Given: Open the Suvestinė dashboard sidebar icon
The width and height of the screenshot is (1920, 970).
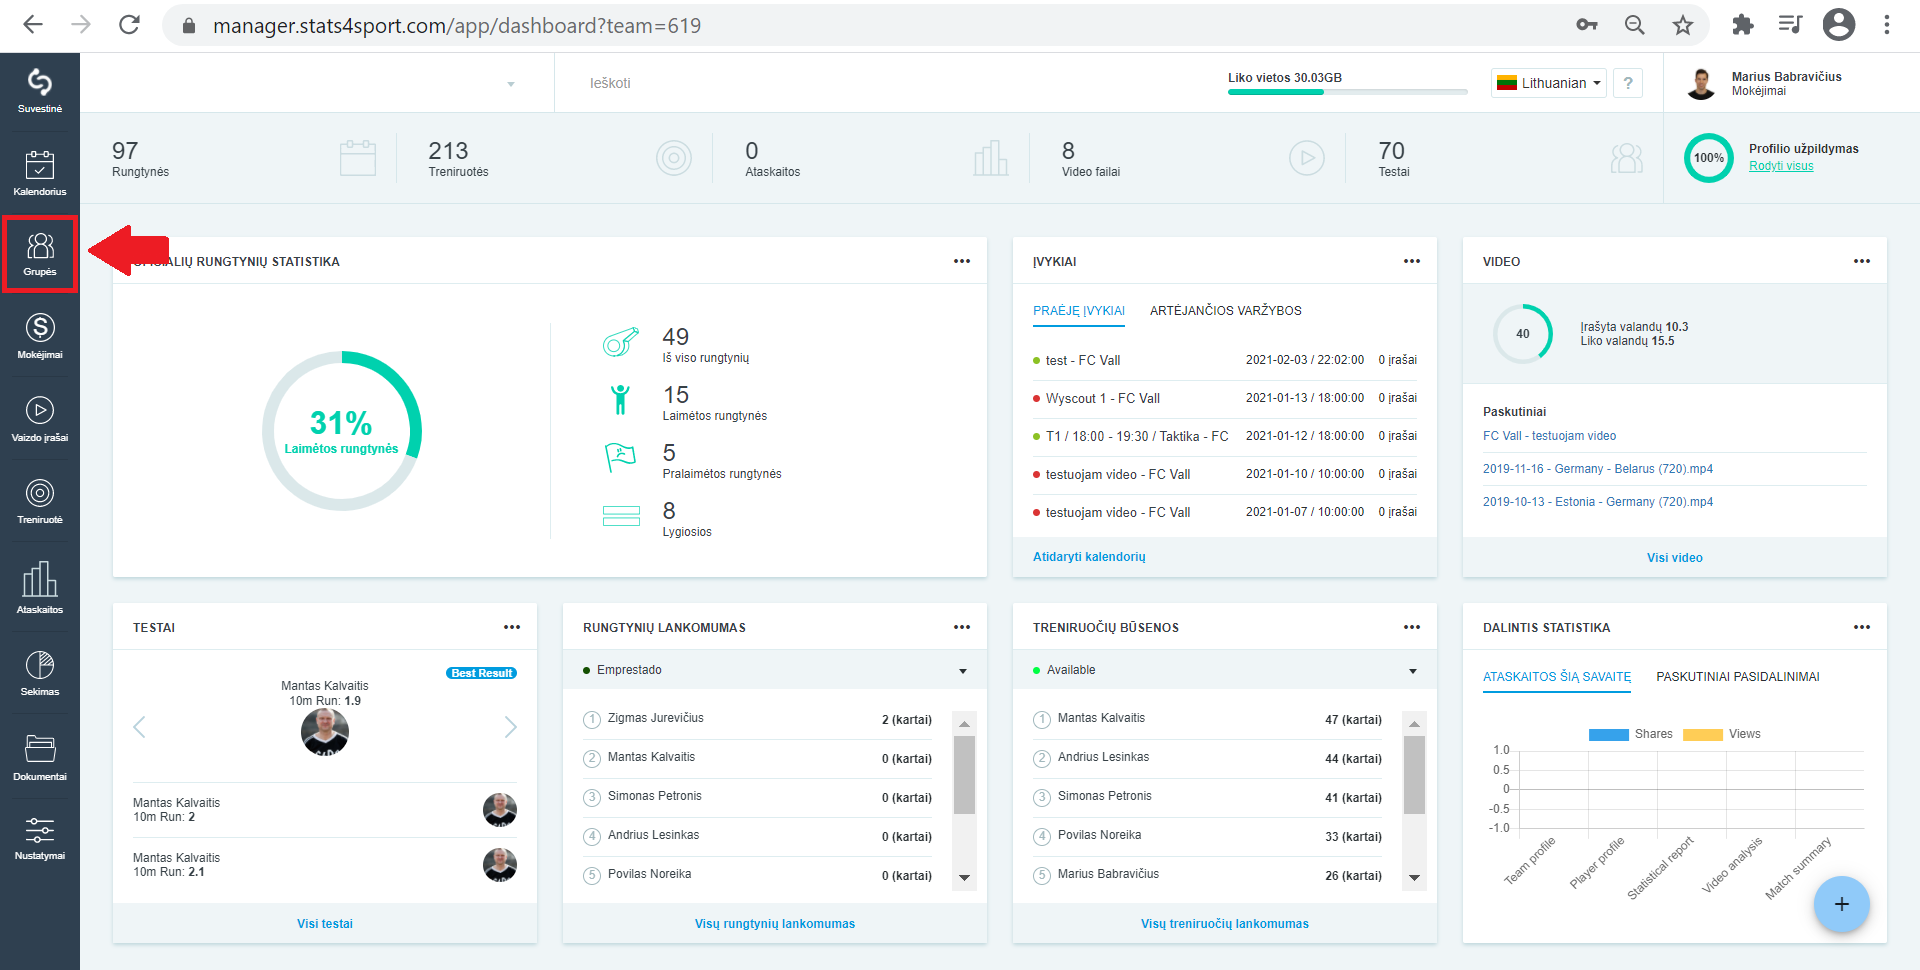Looking at the screenshot, I should click(40, 91).
